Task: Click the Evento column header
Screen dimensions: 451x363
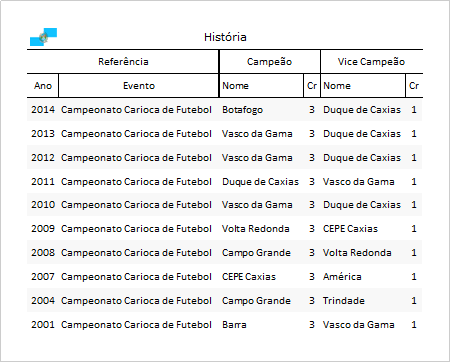Action: (139, 86)
